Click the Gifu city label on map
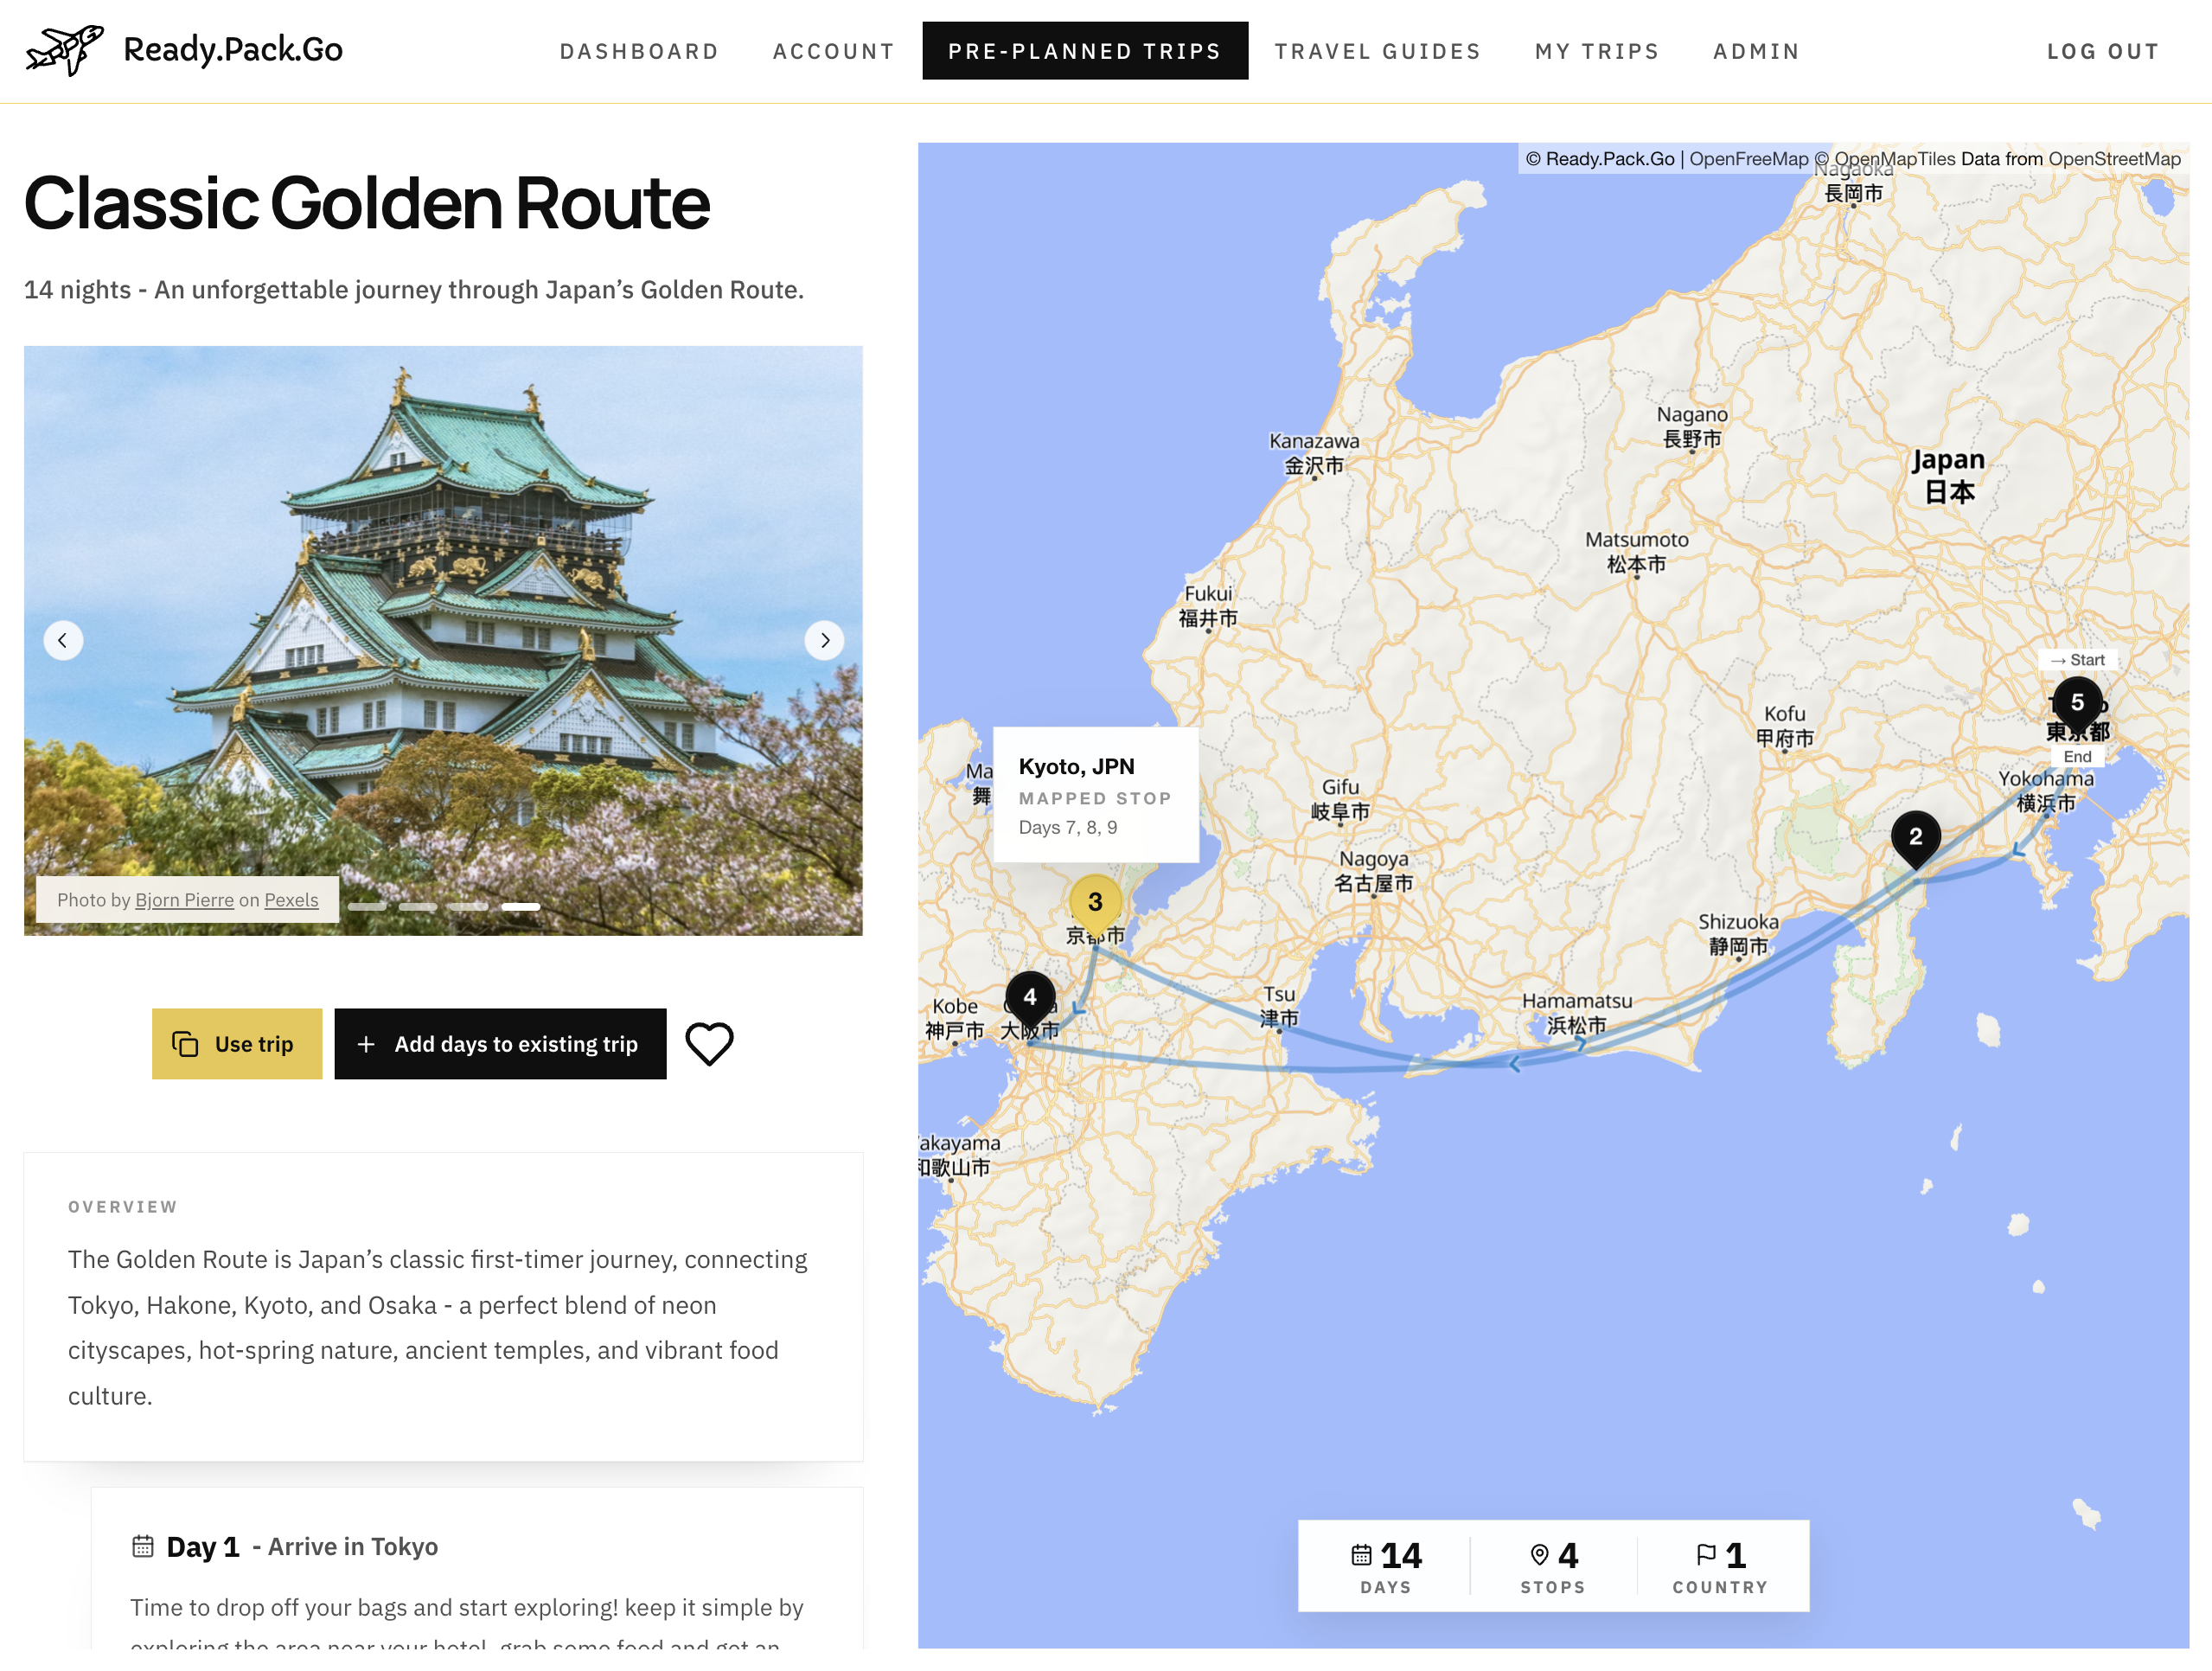This screenshot has height=1671, width=2212. [x=1340, y=799]
